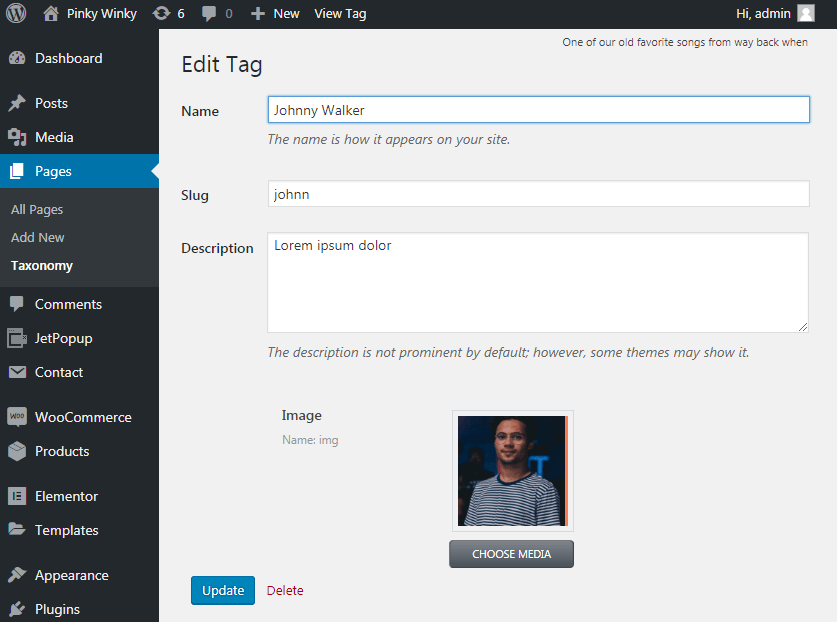Click the plus icon next to New
This screenshot has height=622, width=837.
coord(258,14)
